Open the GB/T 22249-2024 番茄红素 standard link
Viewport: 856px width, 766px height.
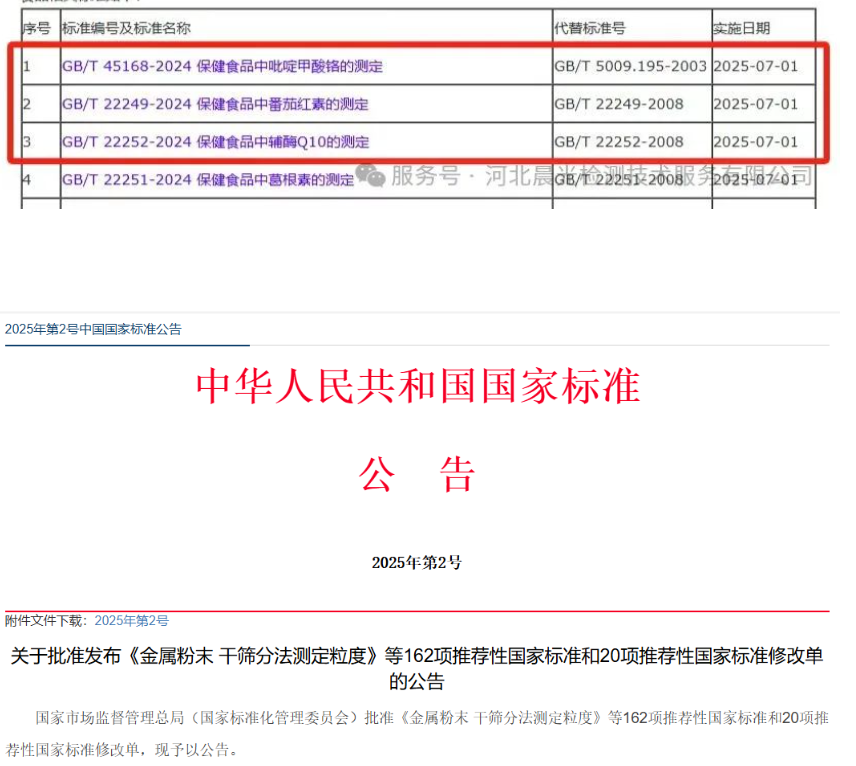215,104
